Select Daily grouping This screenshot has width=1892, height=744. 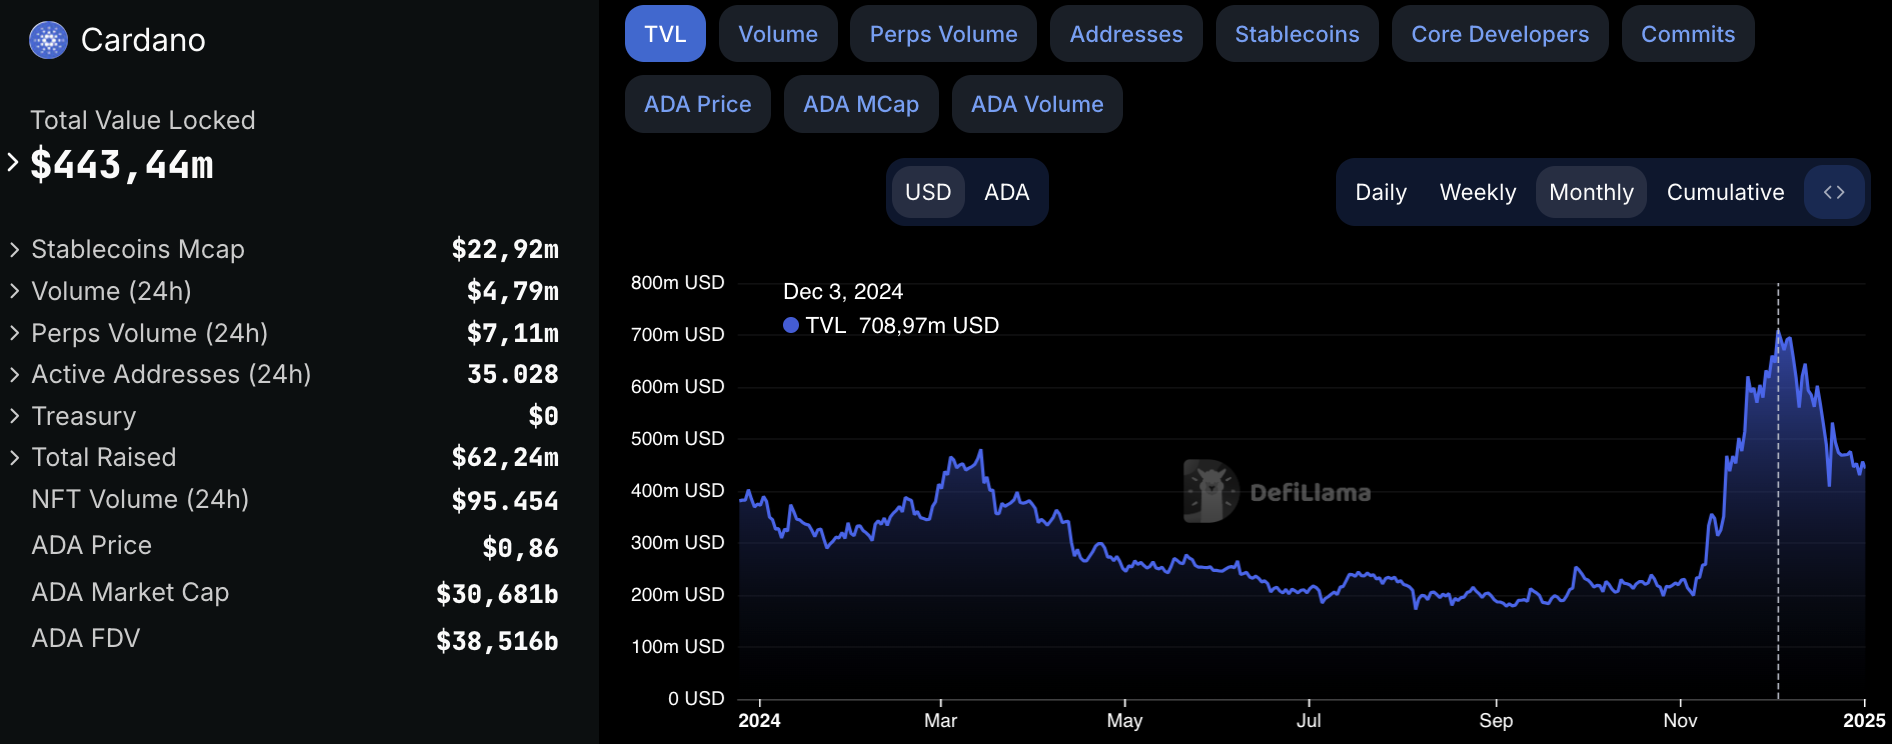[1381, 192]
